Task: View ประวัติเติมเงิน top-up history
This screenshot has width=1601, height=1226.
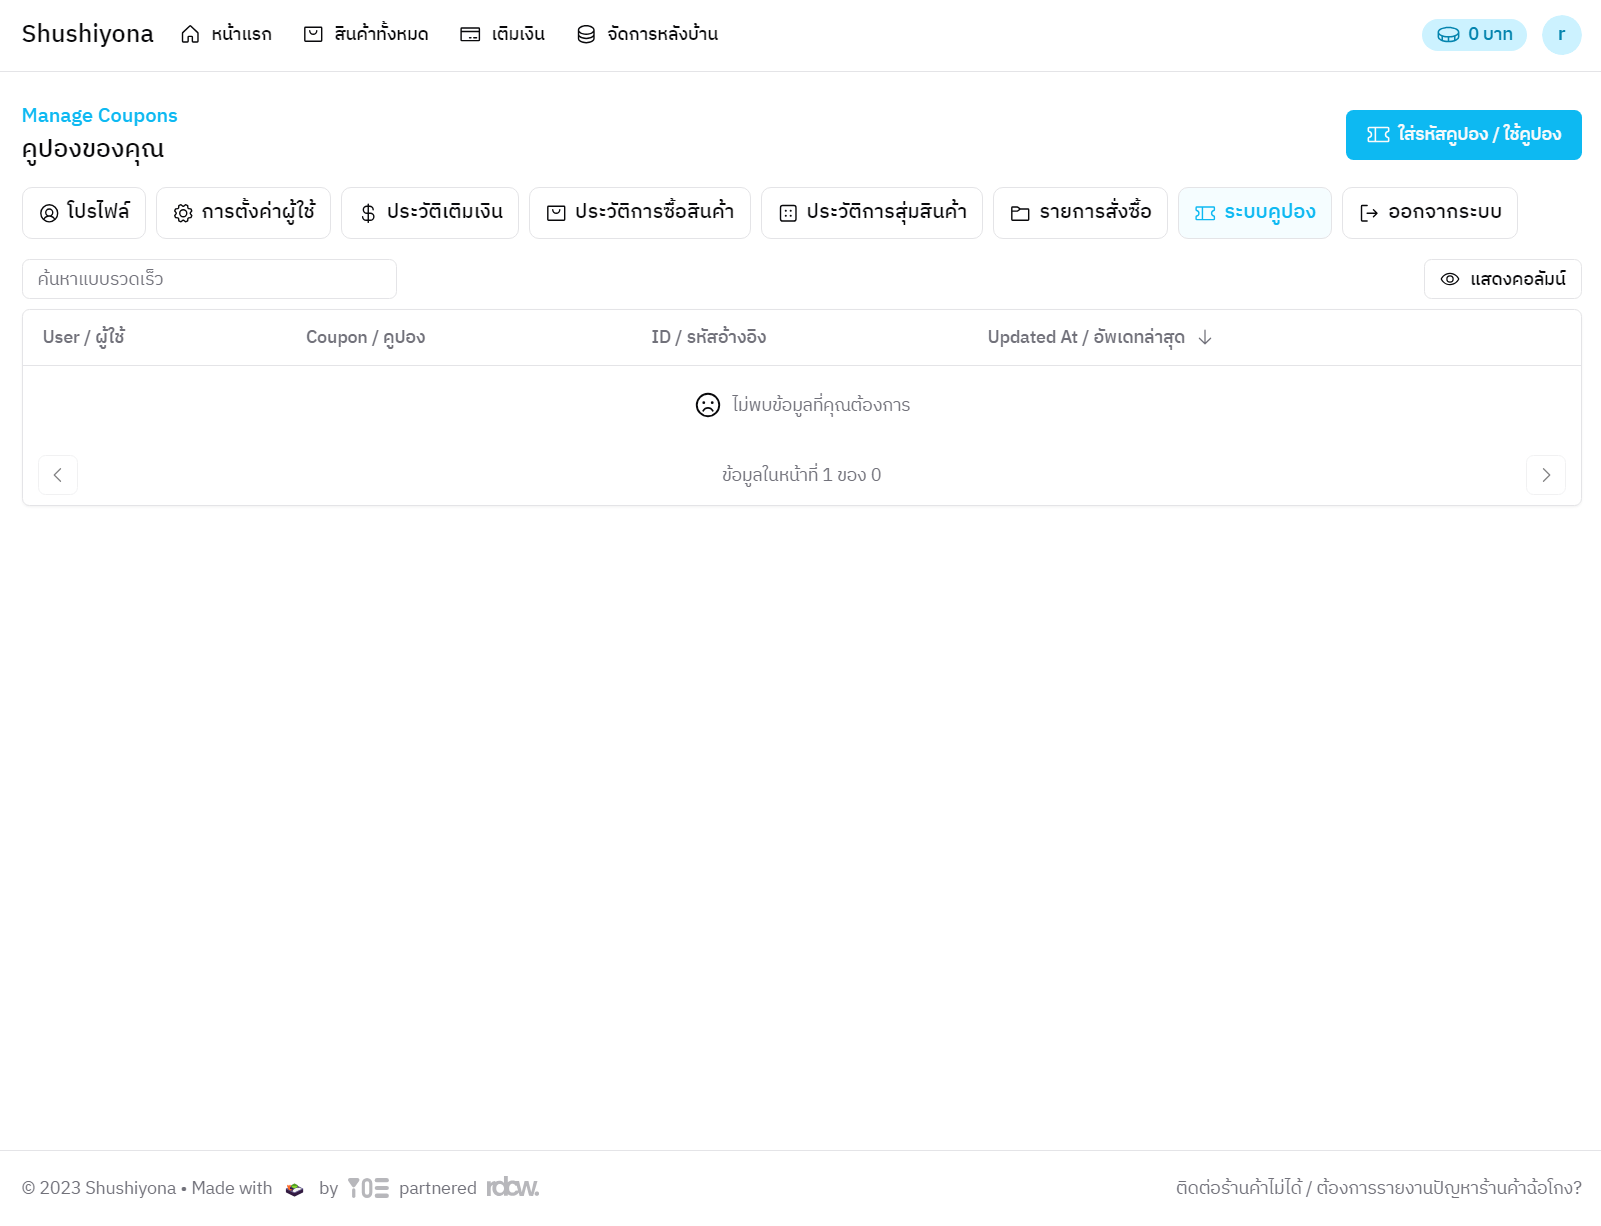Action: (x=429, y=213)
